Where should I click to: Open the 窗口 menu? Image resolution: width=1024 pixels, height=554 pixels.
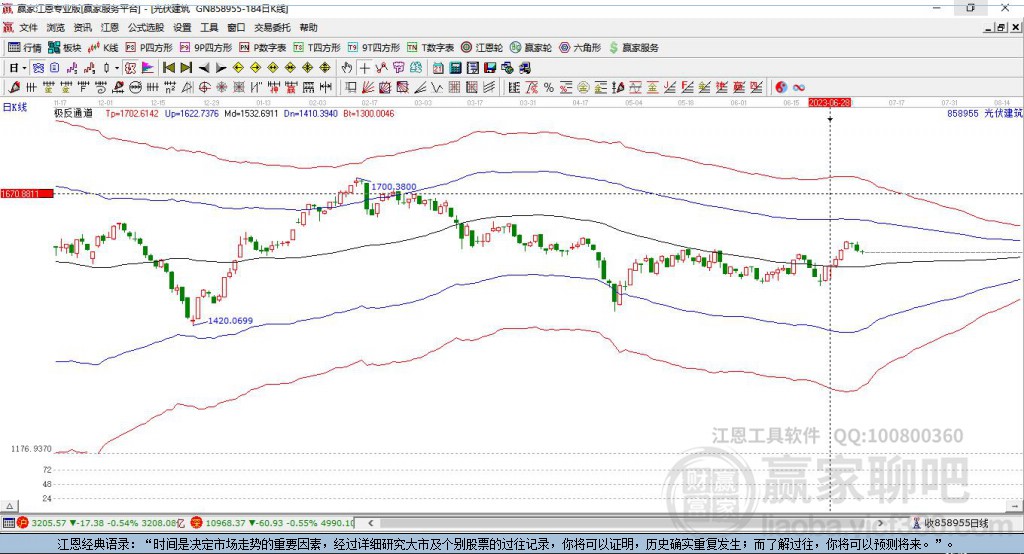pyautogui.click(x=236, y=27)
